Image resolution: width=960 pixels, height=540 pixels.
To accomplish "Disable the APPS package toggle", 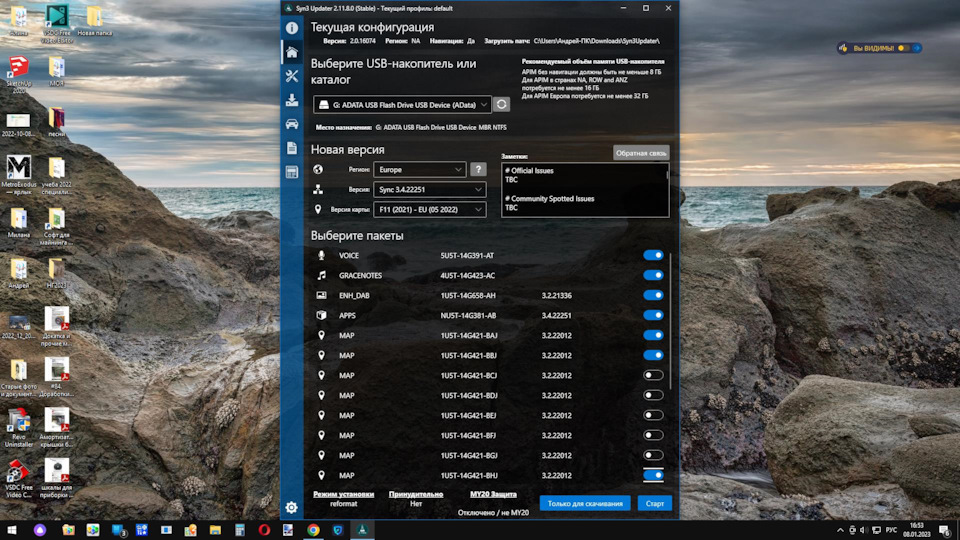I will pyautogui.click(x=653, y=315).
